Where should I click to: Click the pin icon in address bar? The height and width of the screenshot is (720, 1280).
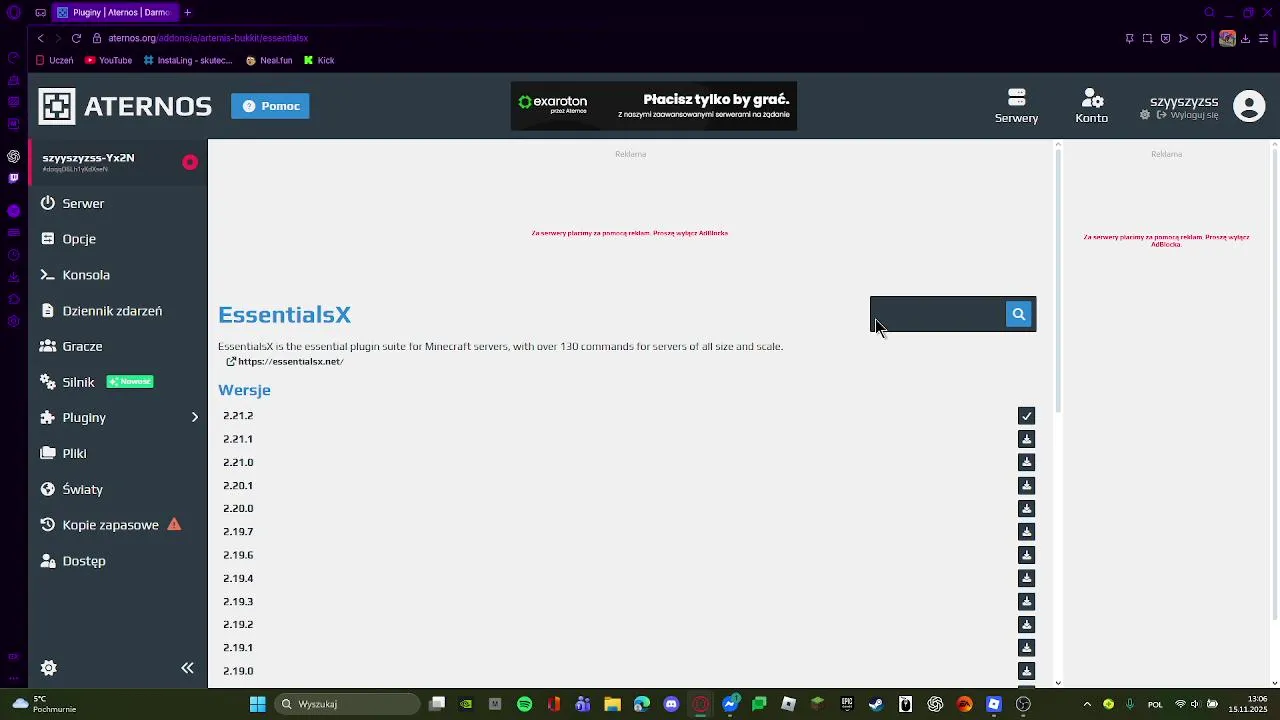1129,38
